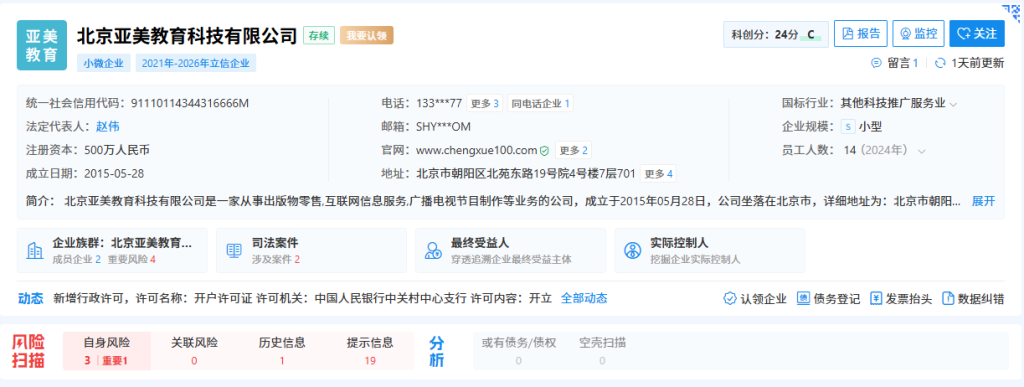Click the 小微企业 tag
The width and height of the screenshot is (1024, 387).
[104, 63]
